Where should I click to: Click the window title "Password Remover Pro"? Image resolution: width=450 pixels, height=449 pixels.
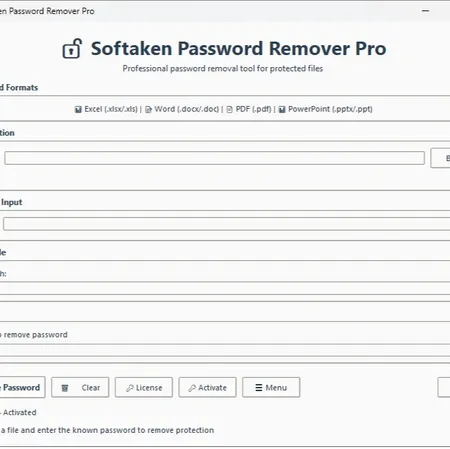click(51, 11)
